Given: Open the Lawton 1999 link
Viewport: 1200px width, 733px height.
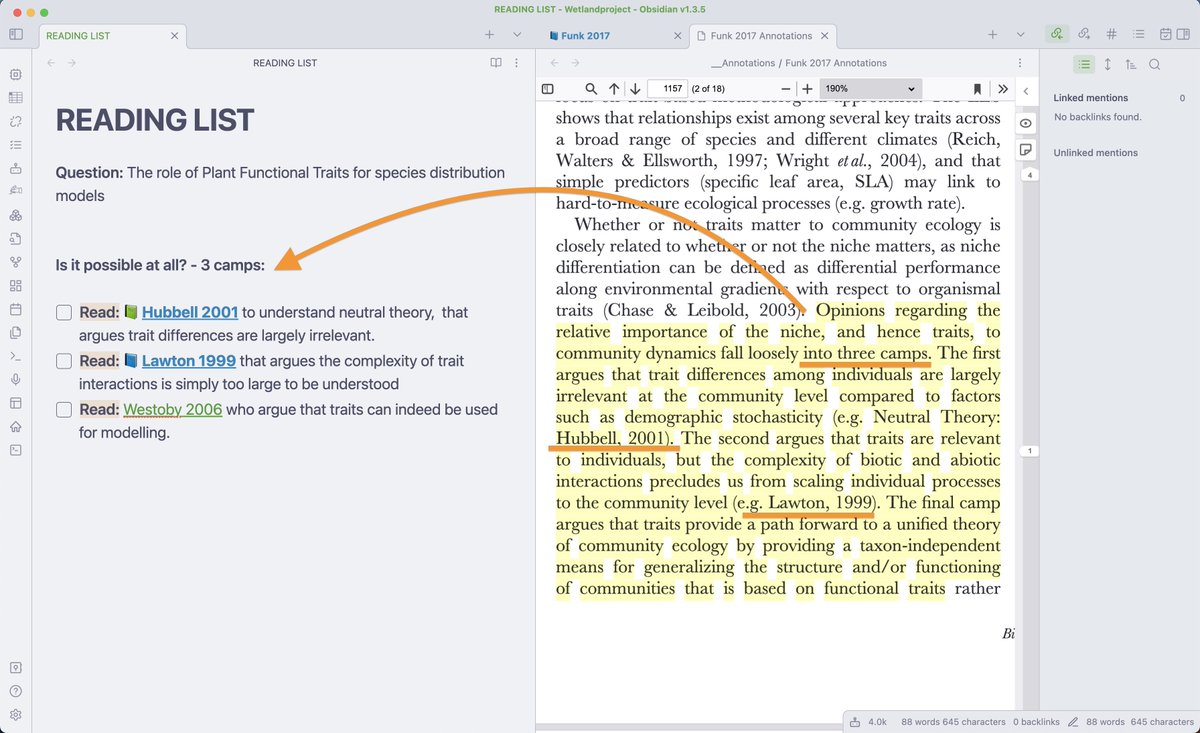Looking at the screenshot, I should (188, 361).
